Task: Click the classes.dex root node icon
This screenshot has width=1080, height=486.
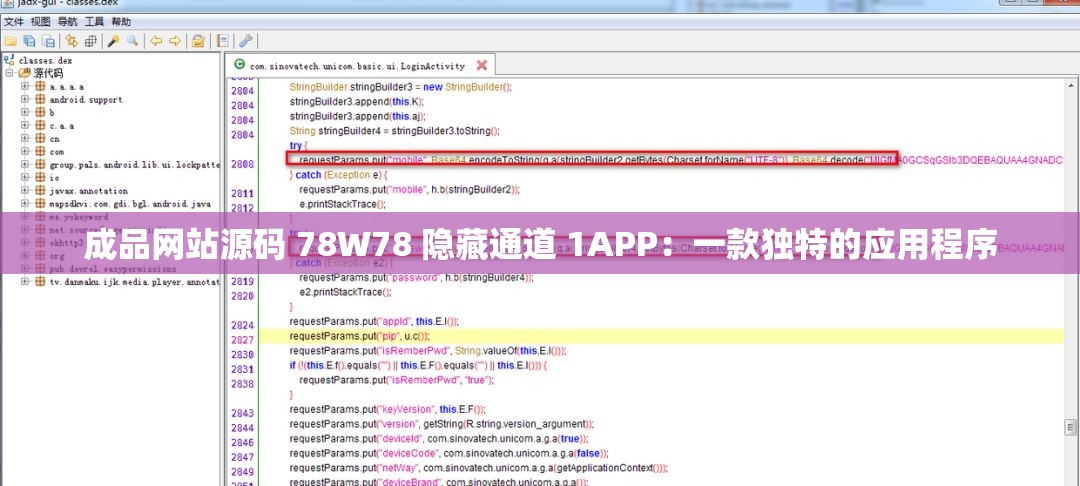Action: point(9,60)
